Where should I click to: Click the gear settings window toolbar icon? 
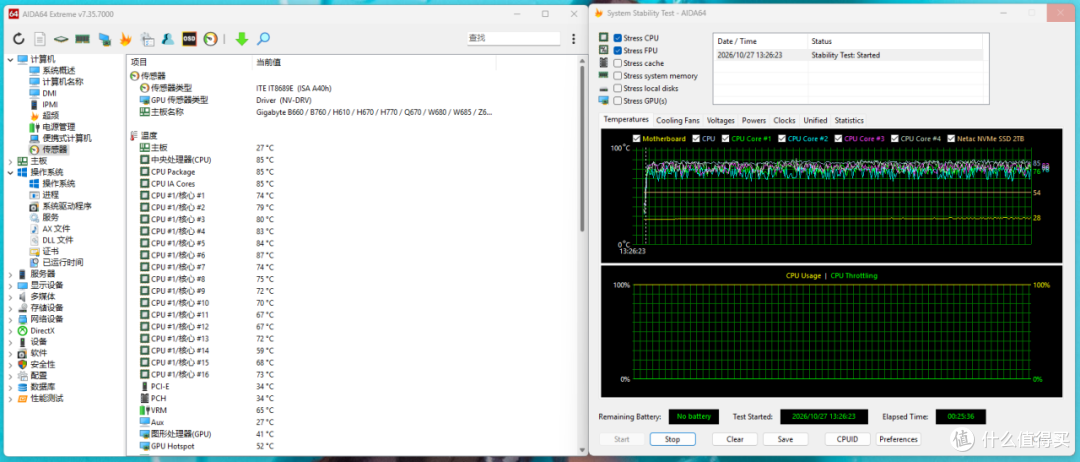(x=147, y=39)
